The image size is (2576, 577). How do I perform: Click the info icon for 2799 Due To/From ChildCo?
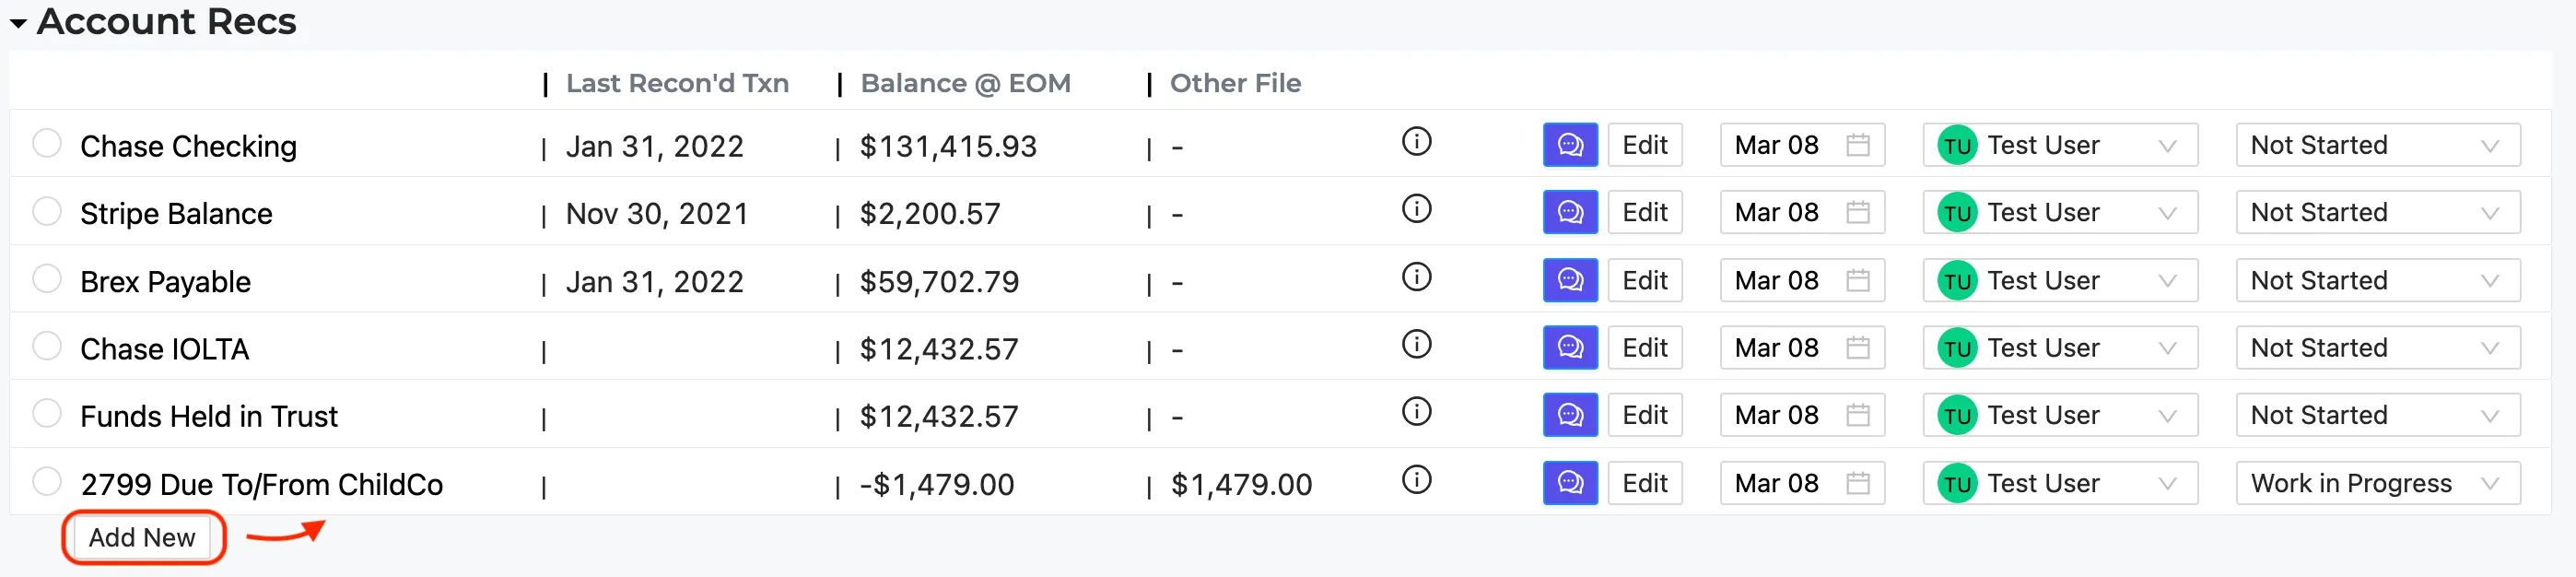[1416, 480]
